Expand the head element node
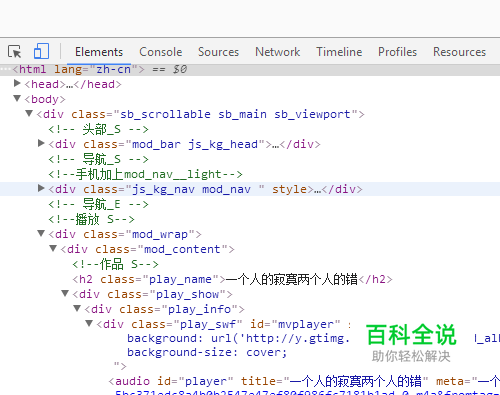This screenshot has width=500, height=395. 17,83
